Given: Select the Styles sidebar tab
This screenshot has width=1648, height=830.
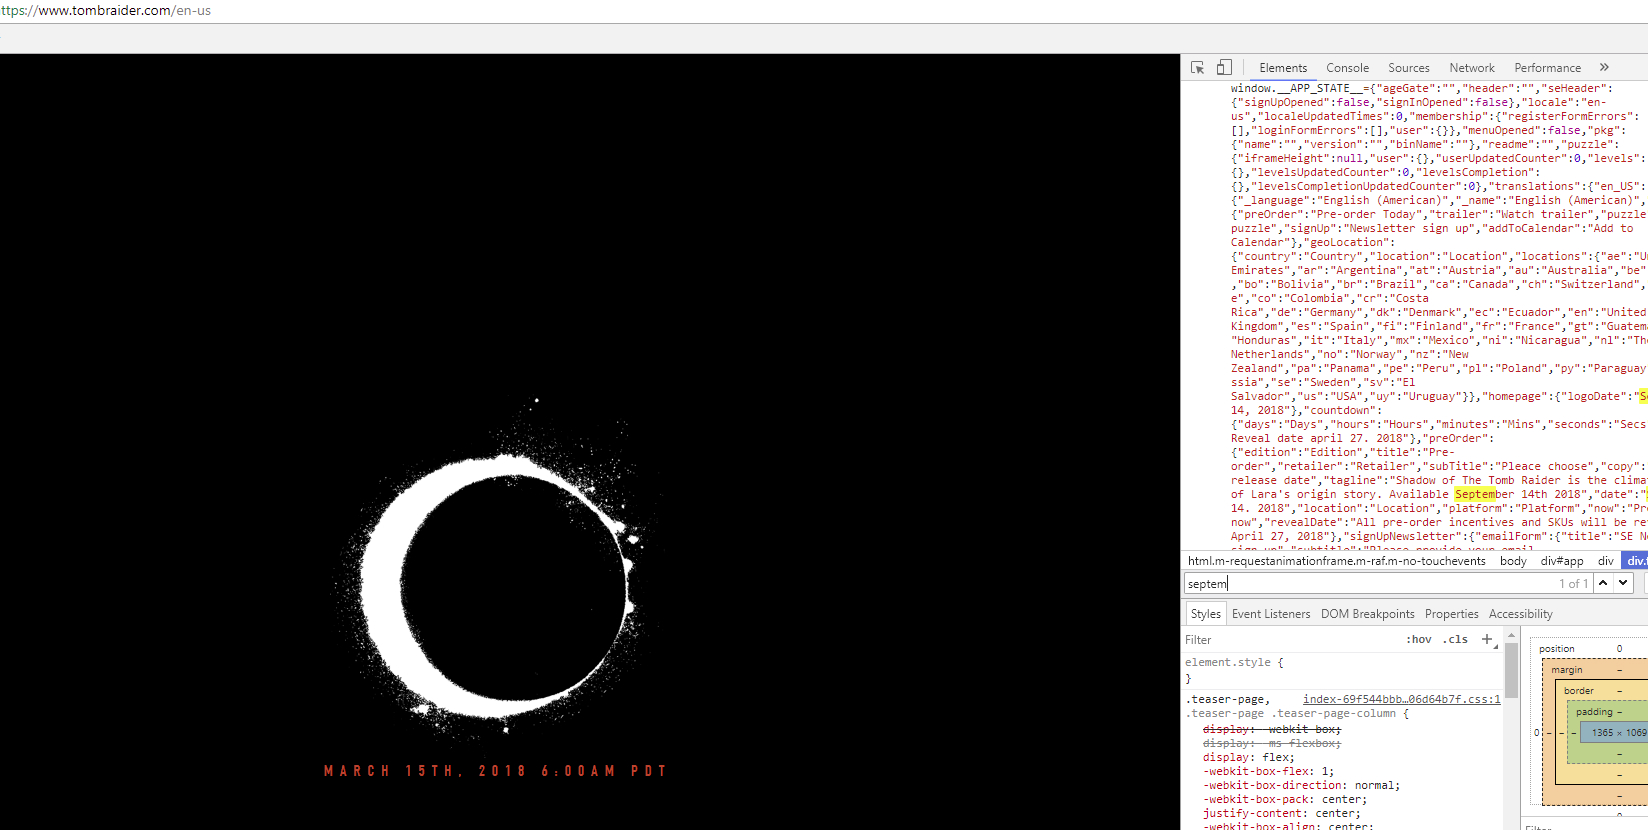Looking at the screenshot, I should (x=1205, y=614).
